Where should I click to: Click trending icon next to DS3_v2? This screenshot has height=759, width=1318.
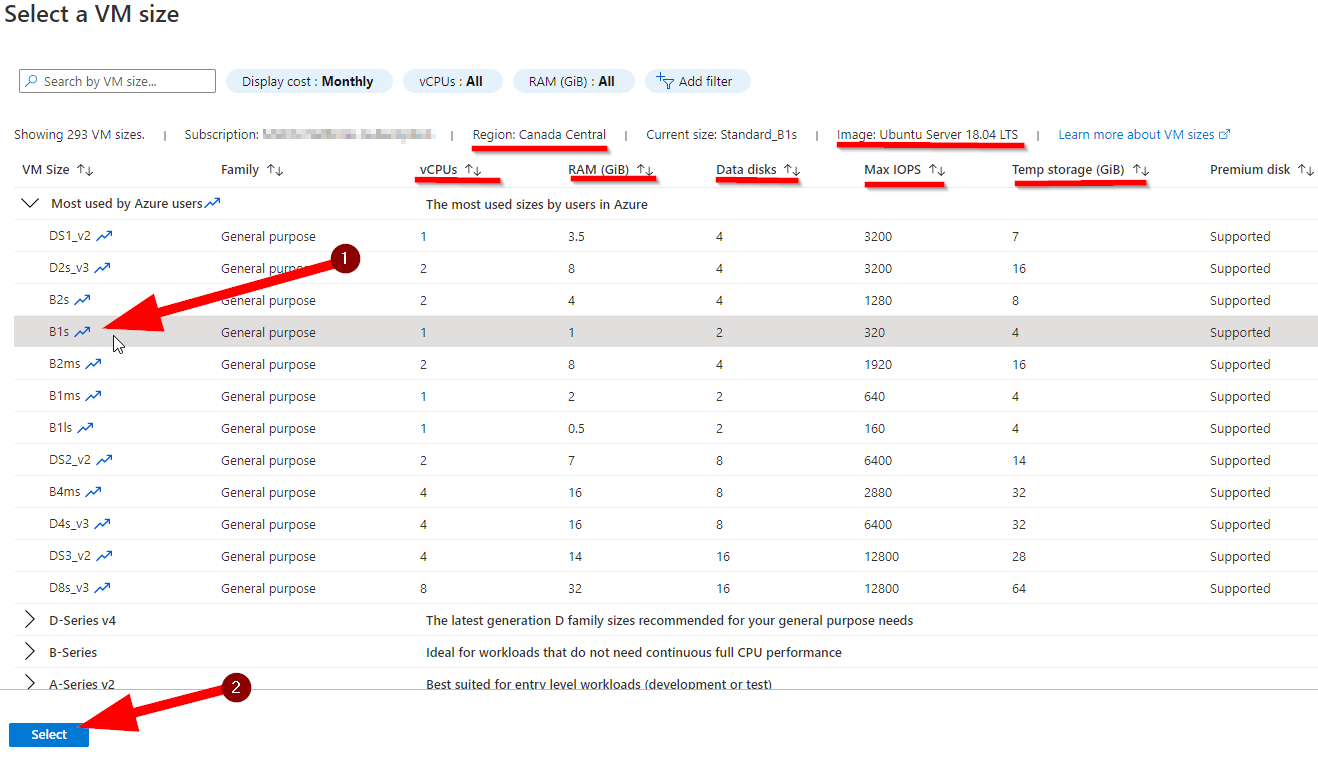coord(104,556)
